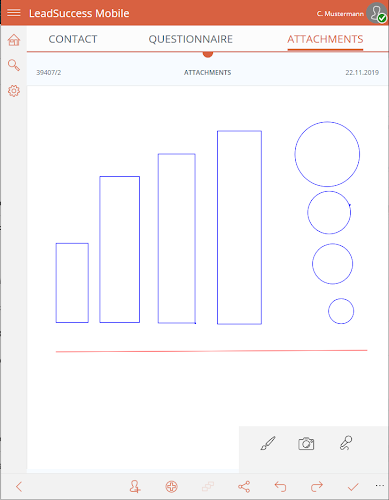Add new contact person icon
The image size is (389, 500).
[135, 487]
